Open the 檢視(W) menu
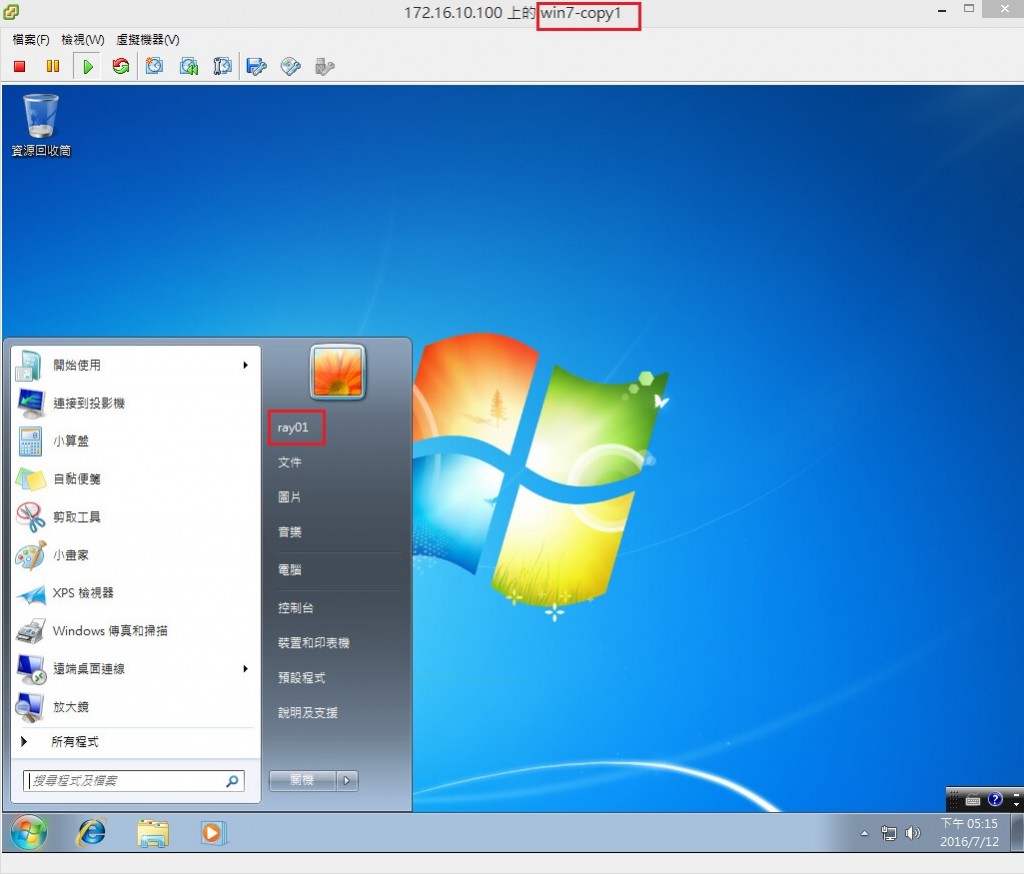Screen dimensions: 1024x874 tap(83, 40)
